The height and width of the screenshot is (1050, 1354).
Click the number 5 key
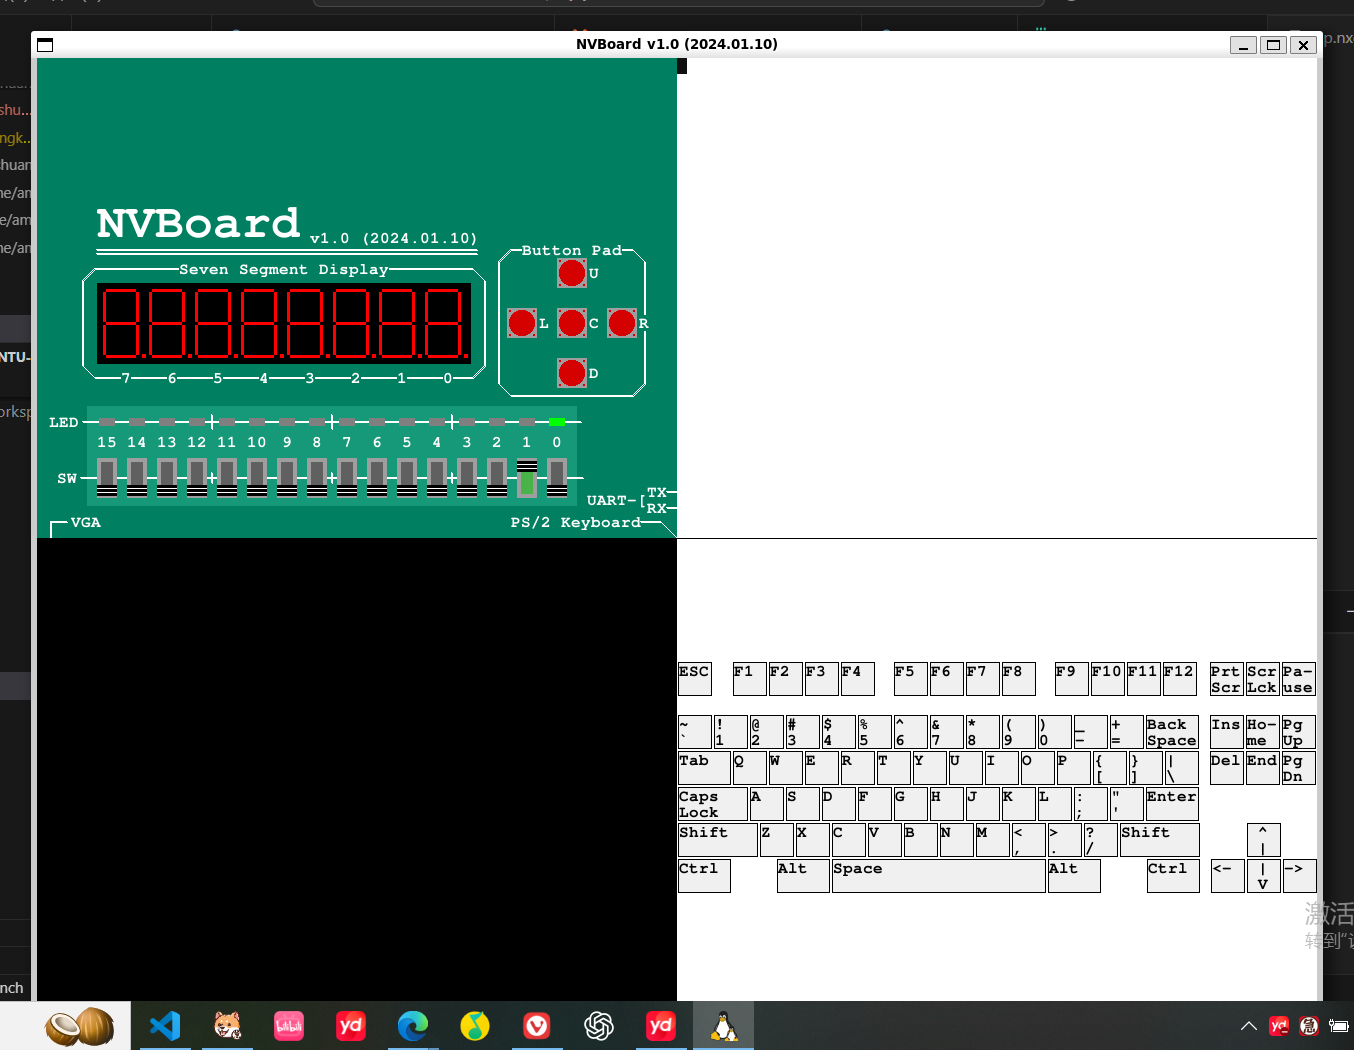coord(875,732)
